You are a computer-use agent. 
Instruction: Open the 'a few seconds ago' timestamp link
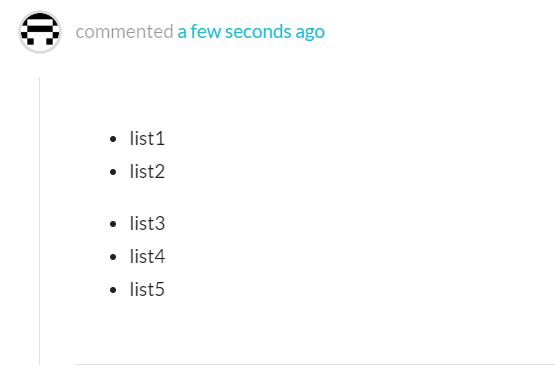251,32
